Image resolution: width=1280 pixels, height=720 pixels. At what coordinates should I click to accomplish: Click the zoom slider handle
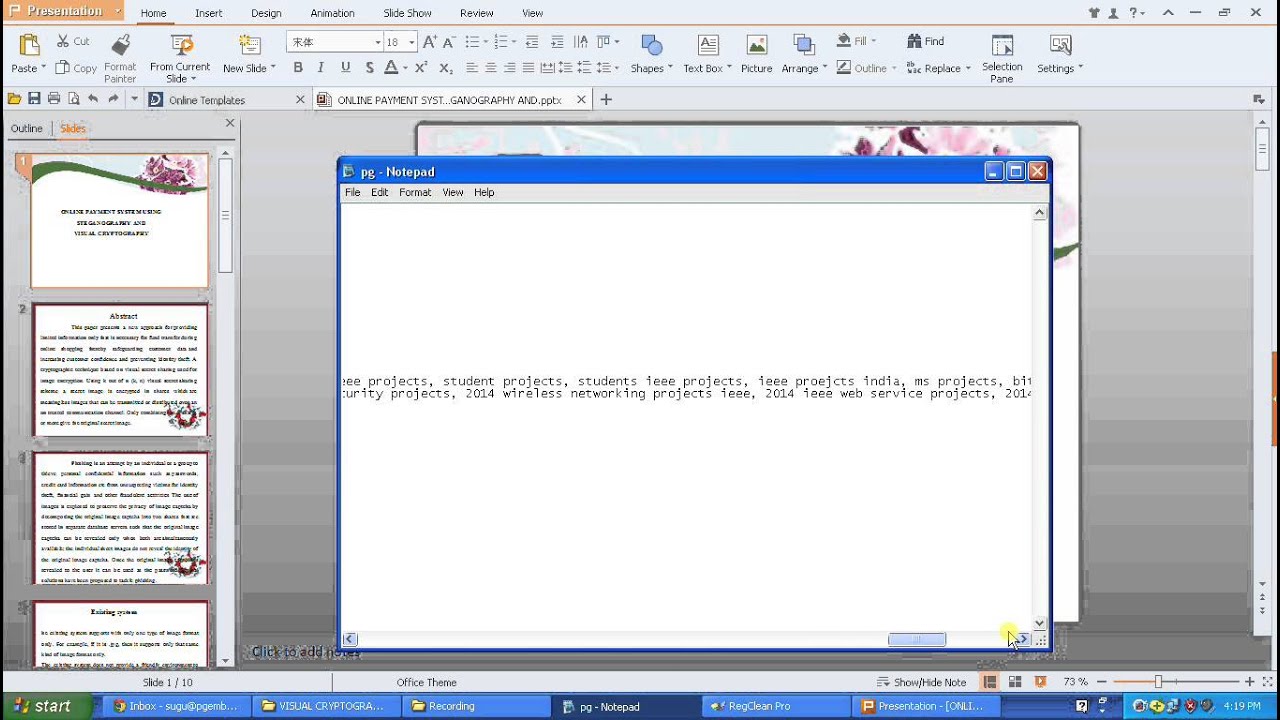click(x=1158, y=681)
